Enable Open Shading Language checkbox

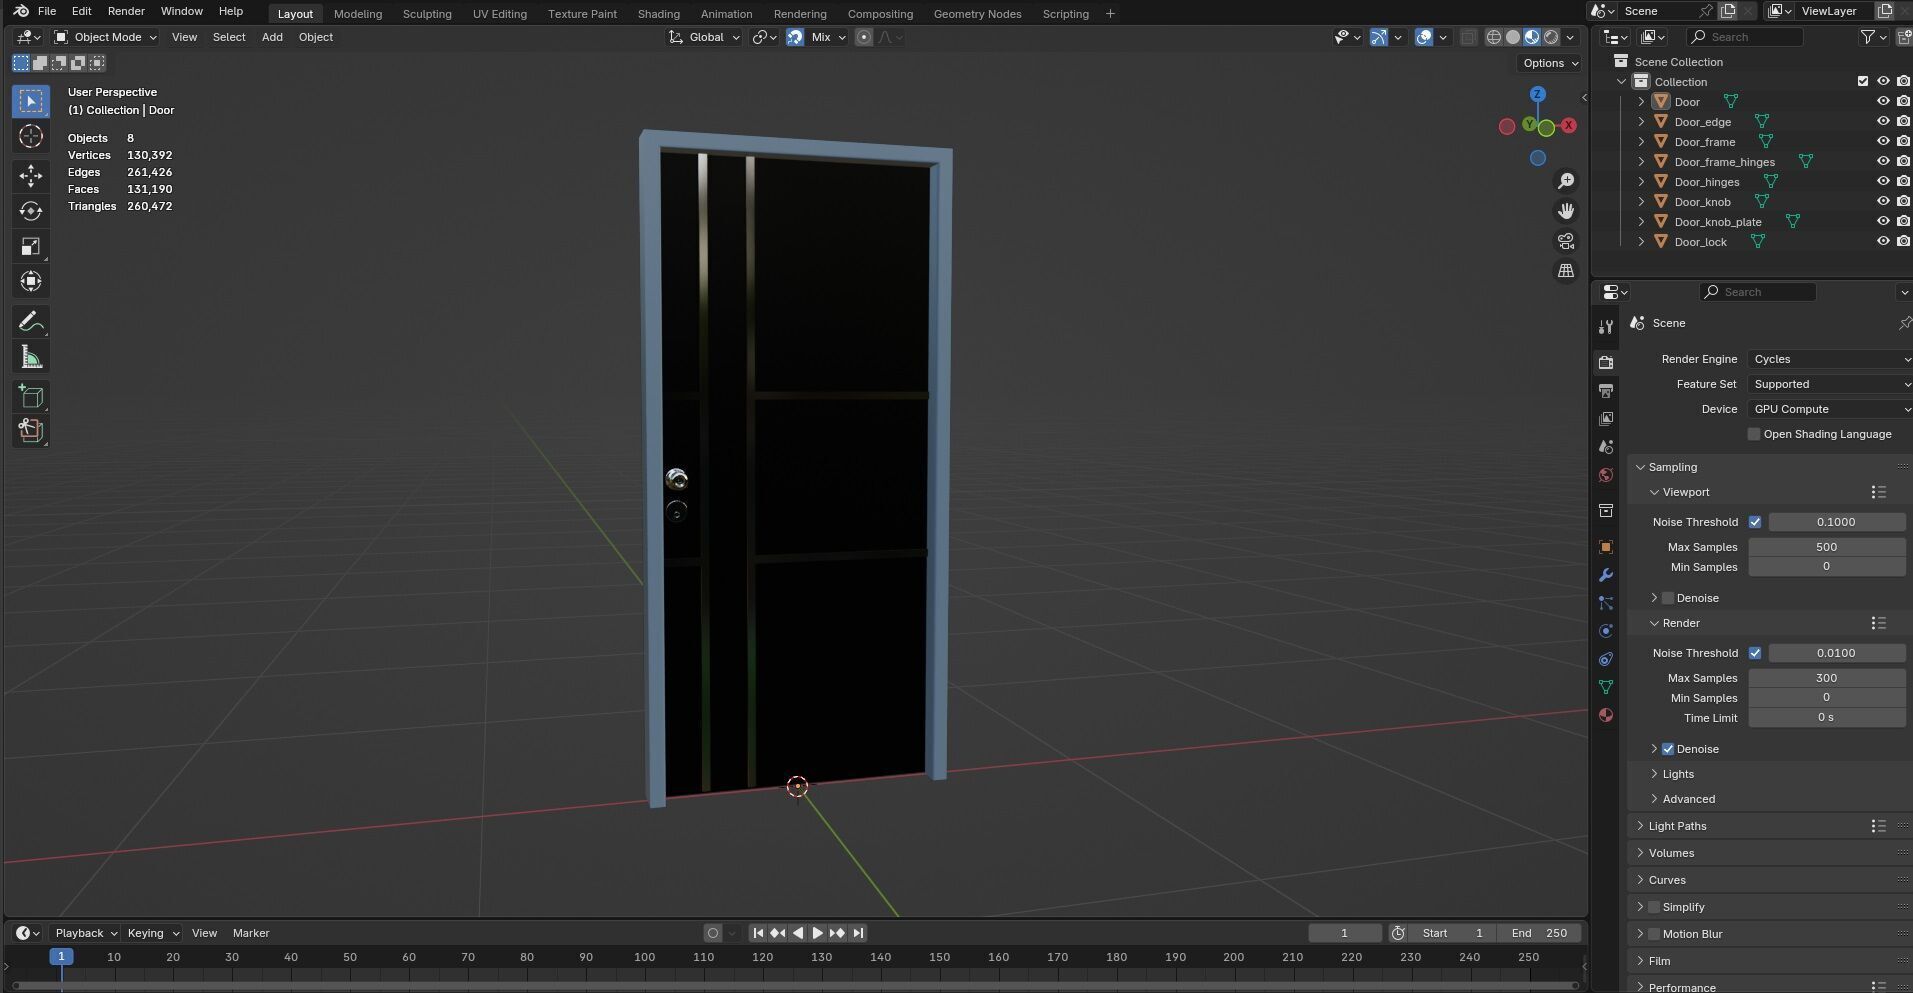click(1753, 434)
